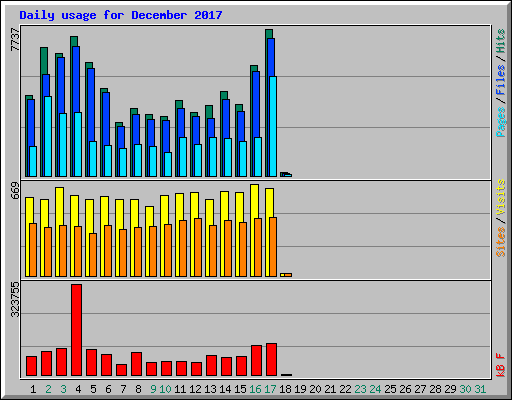Click green day label 30
Image resolution: width=512 pixels, height=400 pixels.
[x=465, y=389]
